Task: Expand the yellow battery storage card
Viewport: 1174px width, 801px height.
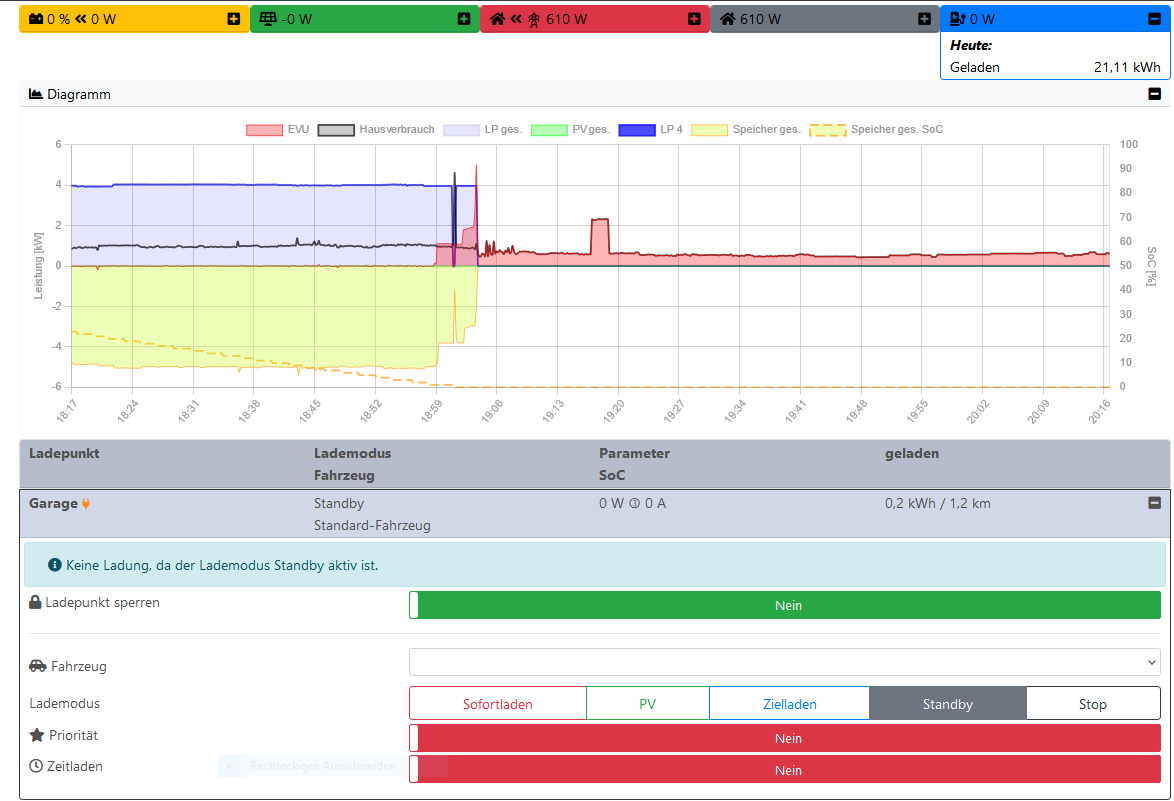Action: point(234,19)
